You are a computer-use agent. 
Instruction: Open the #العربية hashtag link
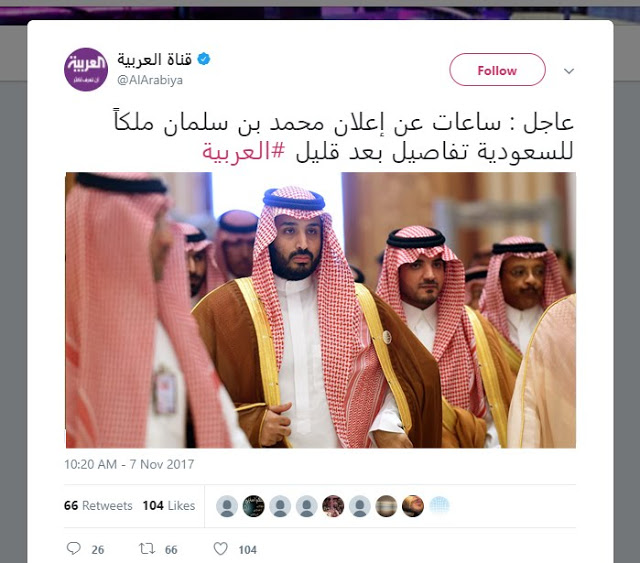(x=243, y=151)
